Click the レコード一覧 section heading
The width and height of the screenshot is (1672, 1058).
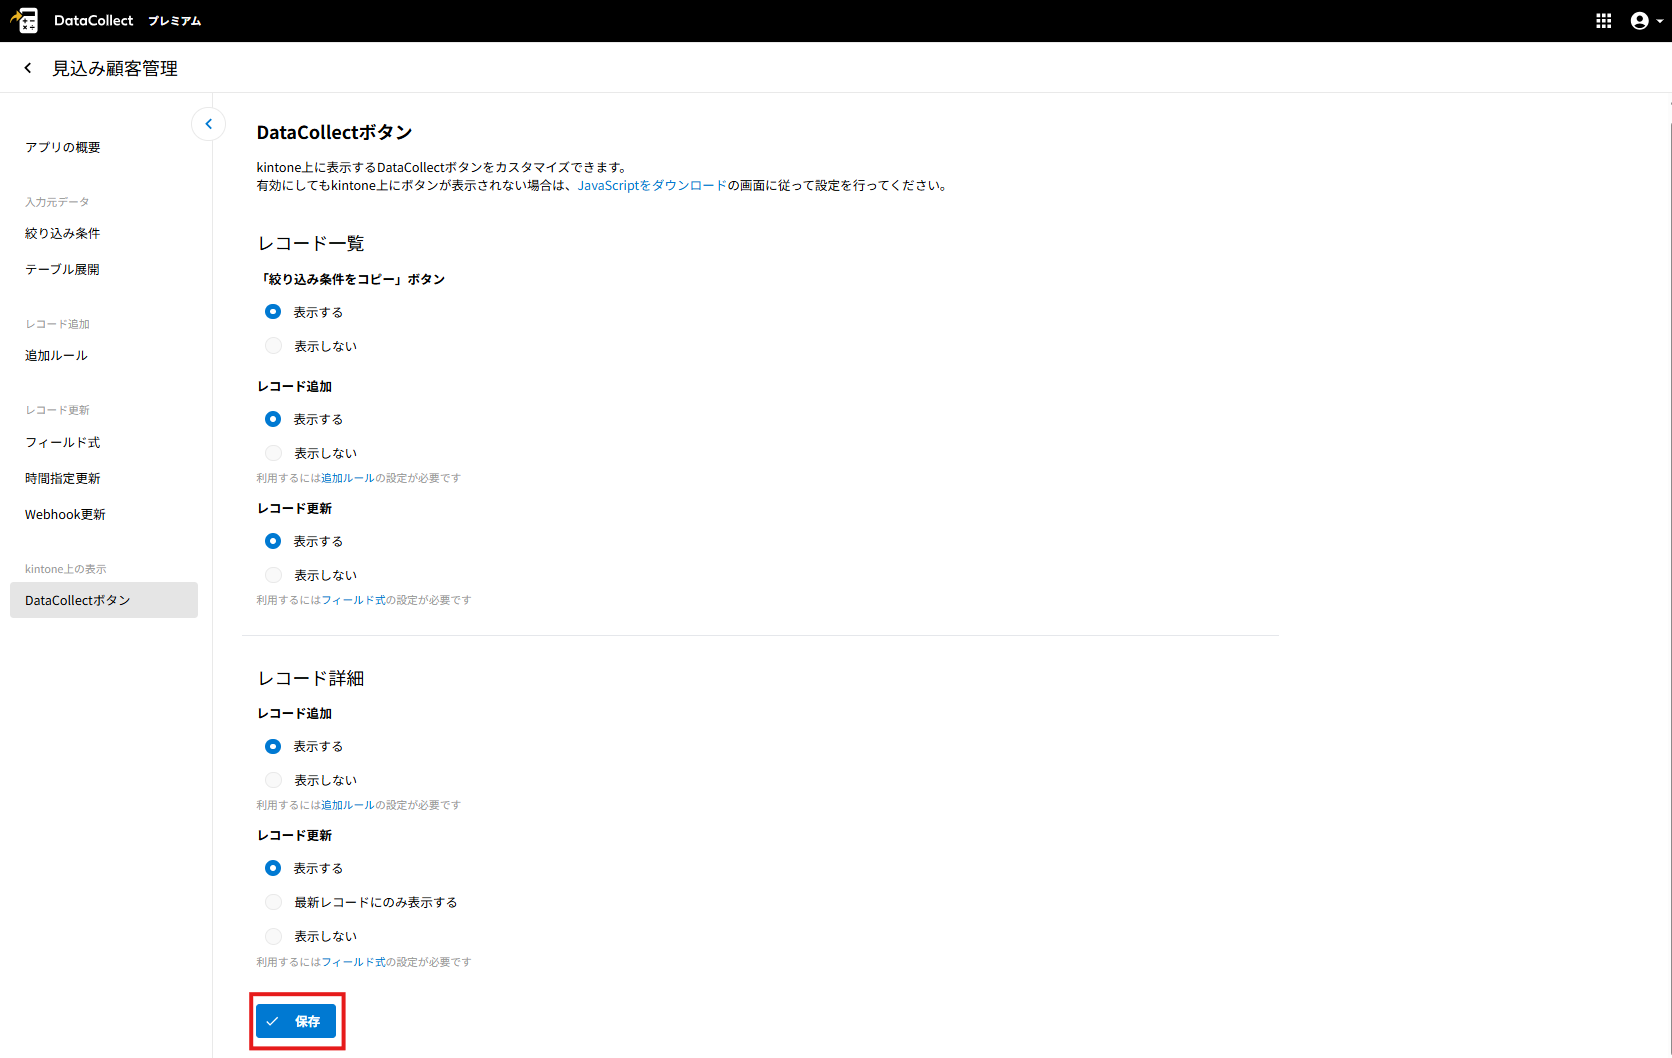[x=311, y=243]
